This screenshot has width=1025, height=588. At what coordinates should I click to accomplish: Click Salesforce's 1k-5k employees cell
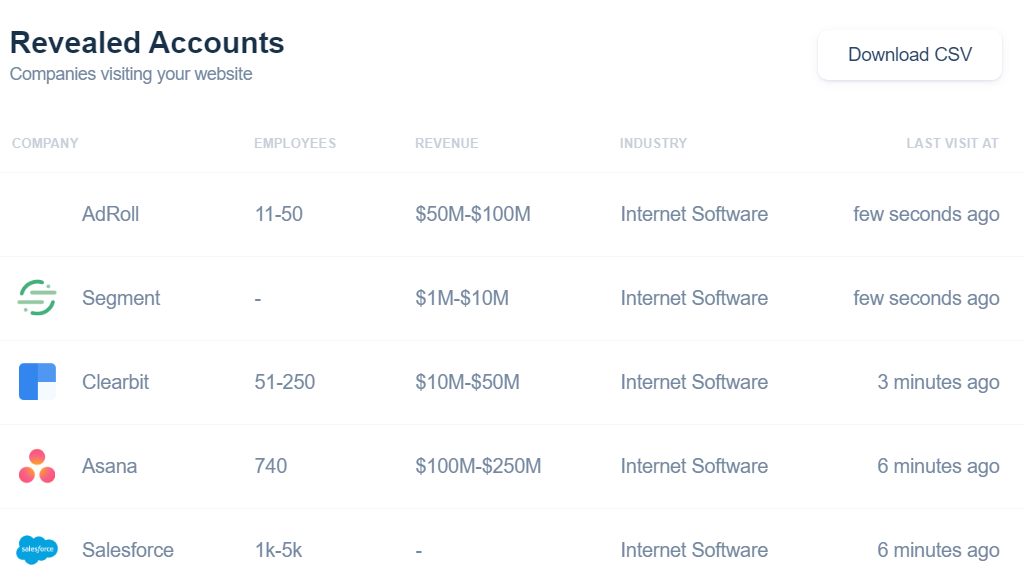click(278, 550)
